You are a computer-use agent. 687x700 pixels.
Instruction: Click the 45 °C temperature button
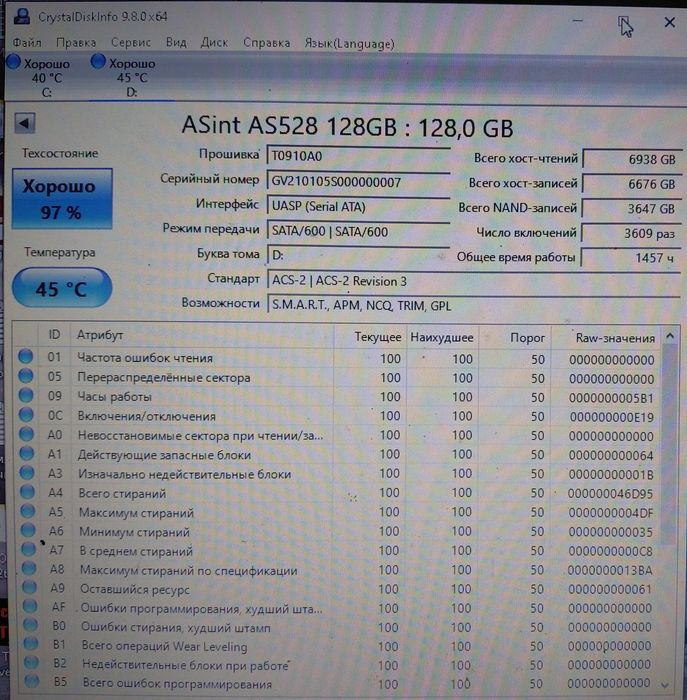coord(62,288)
